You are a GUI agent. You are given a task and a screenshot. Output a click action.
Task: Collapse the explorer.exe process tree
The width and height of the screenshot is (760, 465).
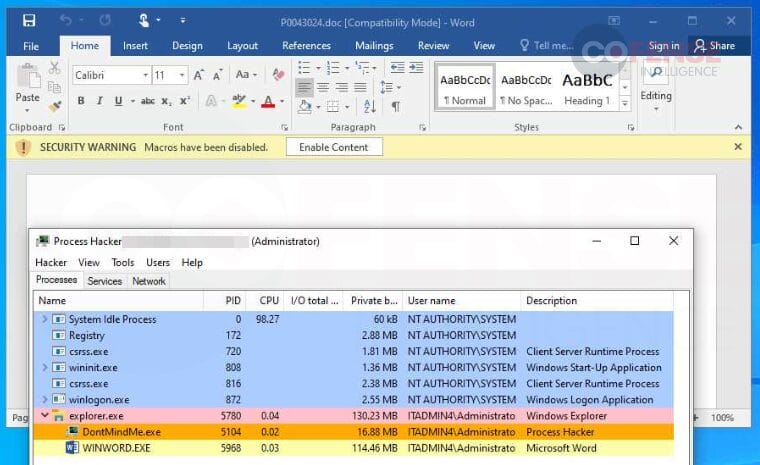(44, 416)
